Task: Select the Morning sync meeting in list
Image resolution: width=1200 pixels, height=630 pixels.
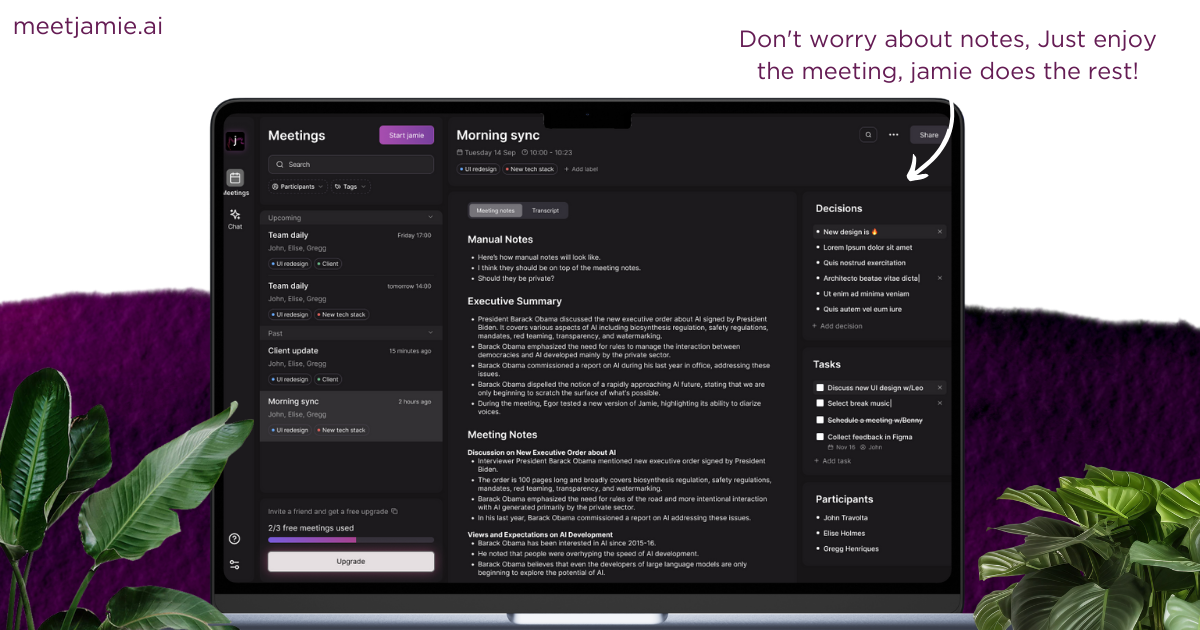Action: tap(351, 416)
